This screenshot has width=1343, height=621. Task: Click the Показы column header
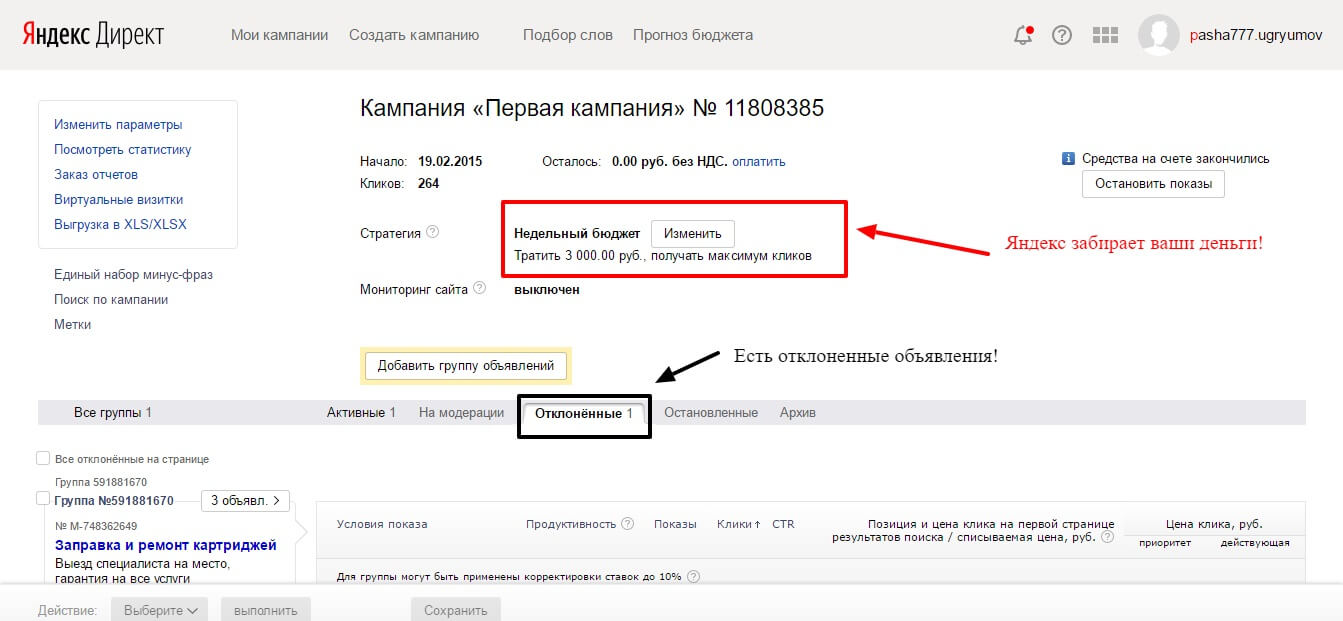tap(675, 524)
